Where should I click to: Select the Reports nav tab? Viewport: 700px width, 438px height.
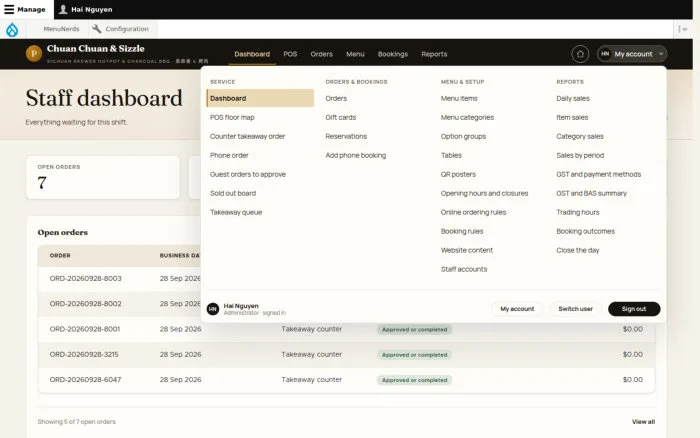[434, 54]
